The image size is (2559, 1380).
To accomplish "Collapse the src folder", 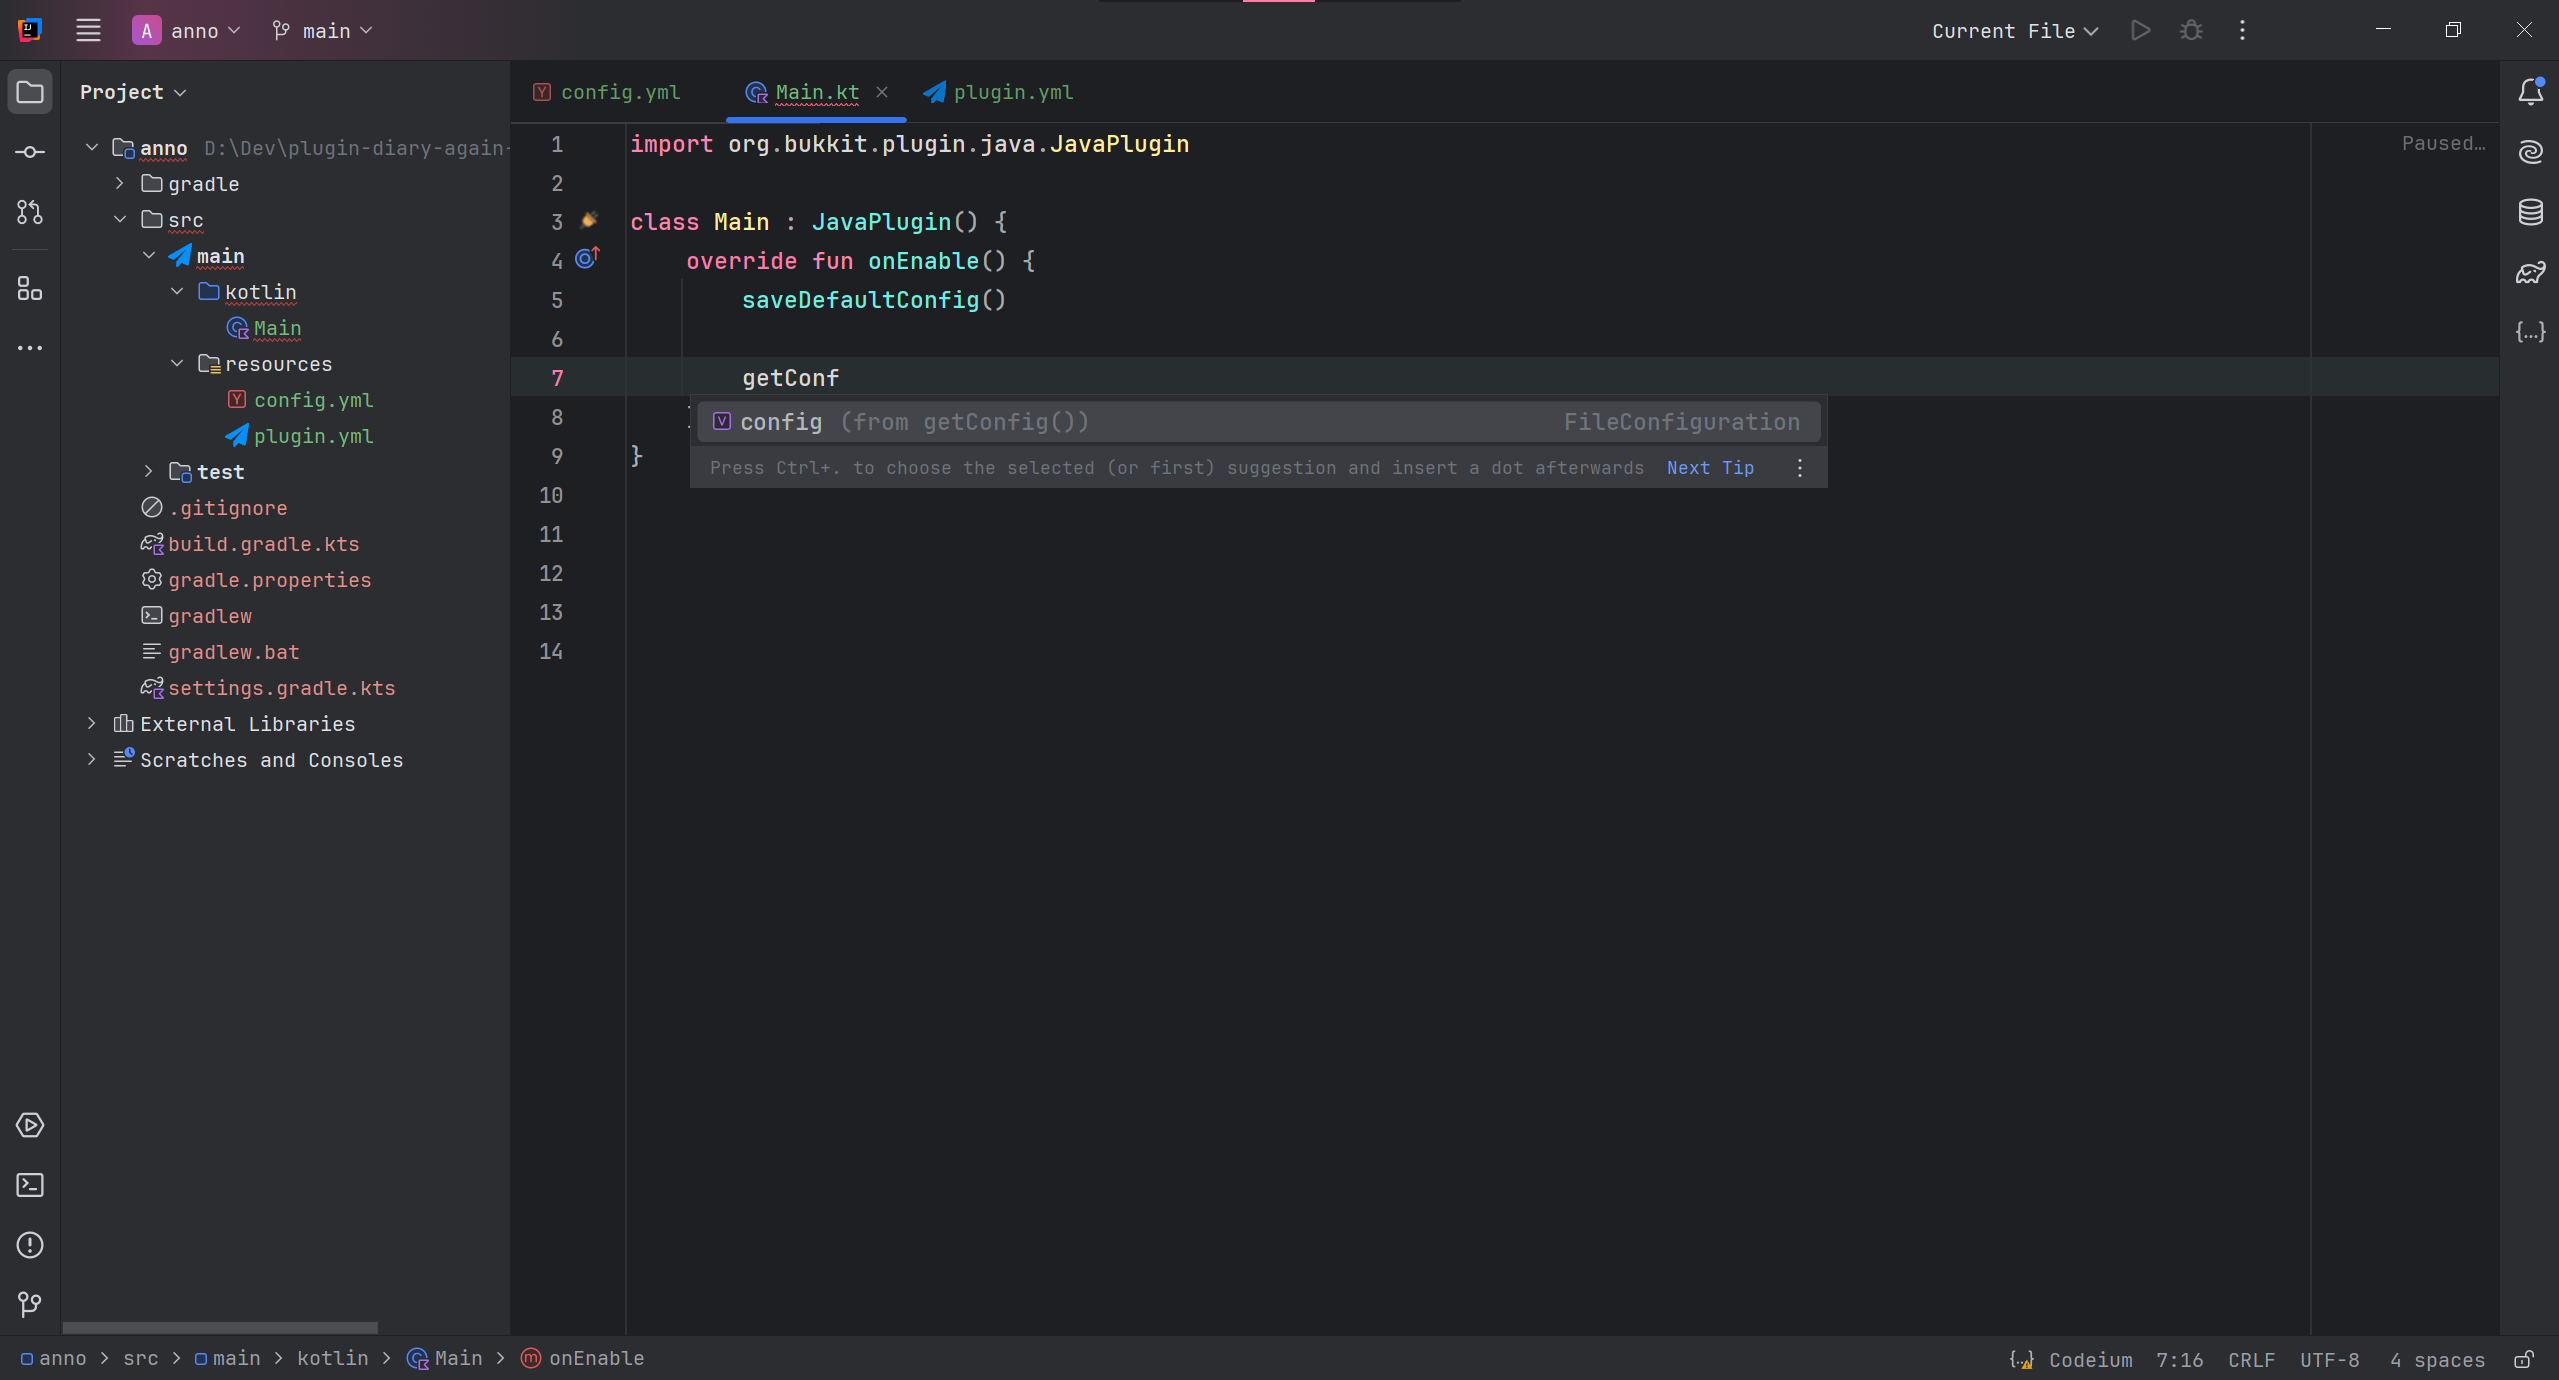I will [119, 219].
